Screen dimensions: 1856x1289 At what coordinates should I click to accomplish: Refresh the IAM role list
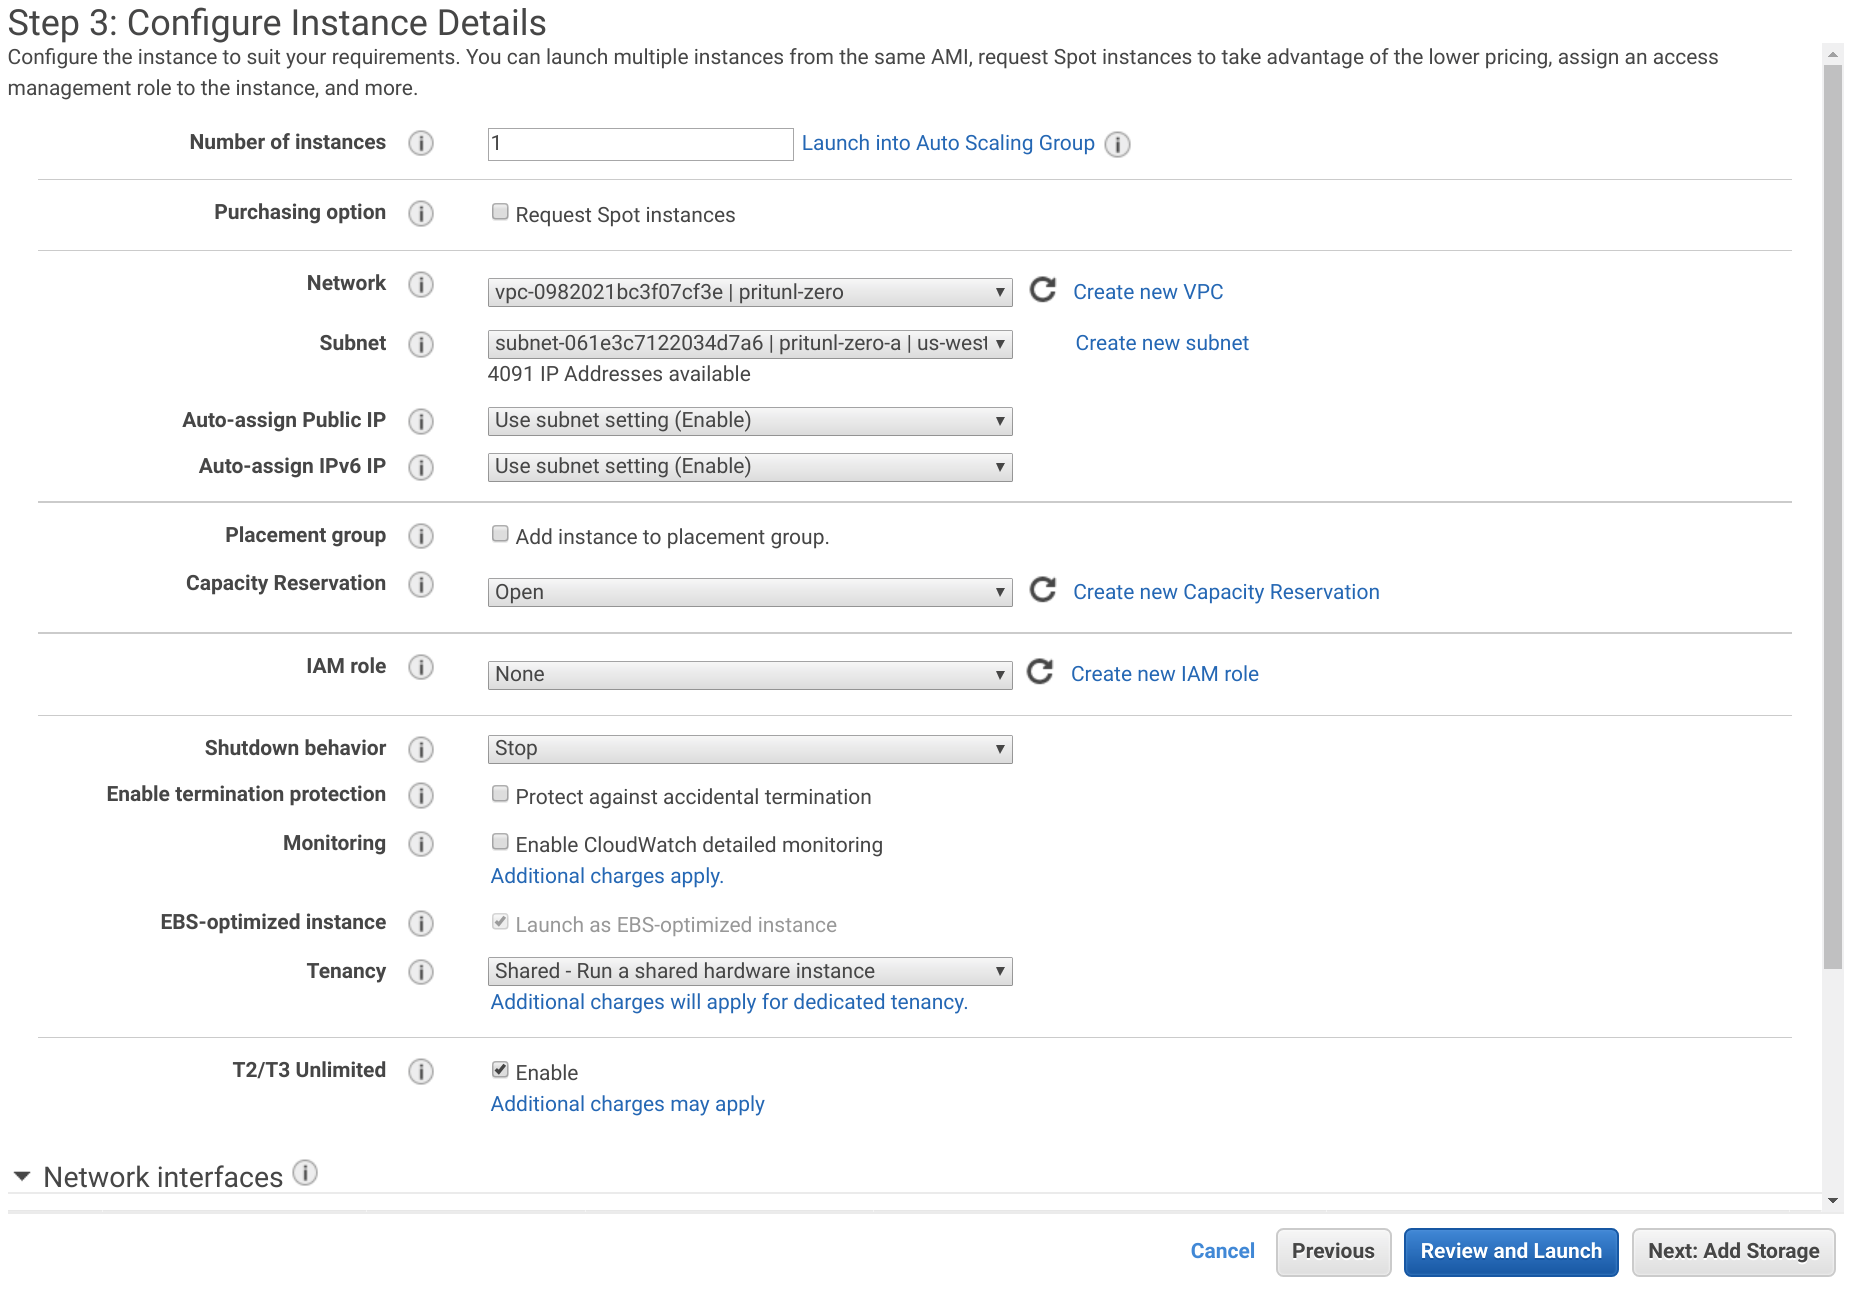point(1040,672)
